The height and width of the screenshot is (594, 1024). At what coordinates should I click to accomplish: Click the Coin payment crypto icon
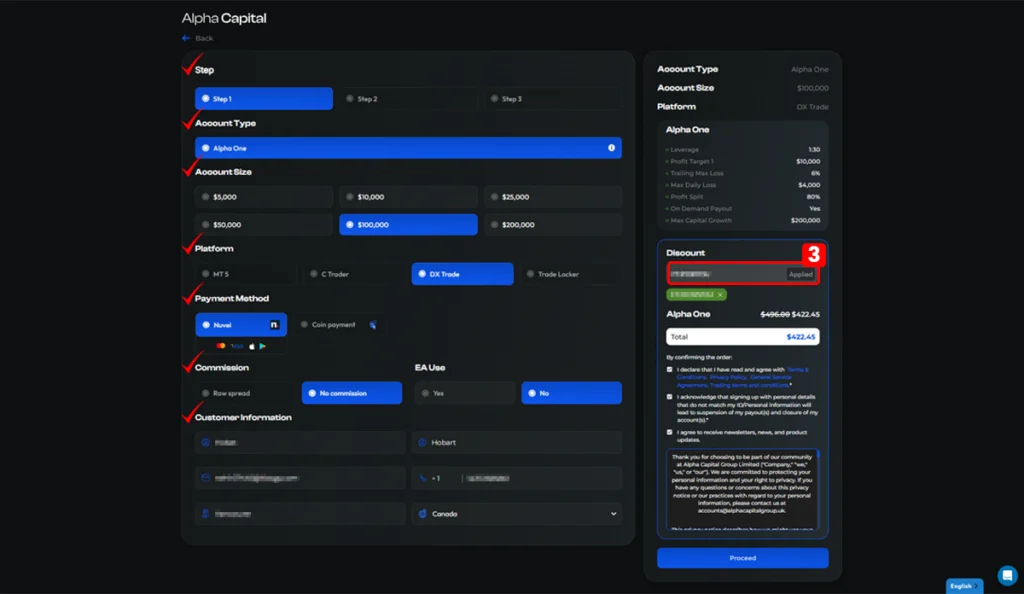point(373,324)
